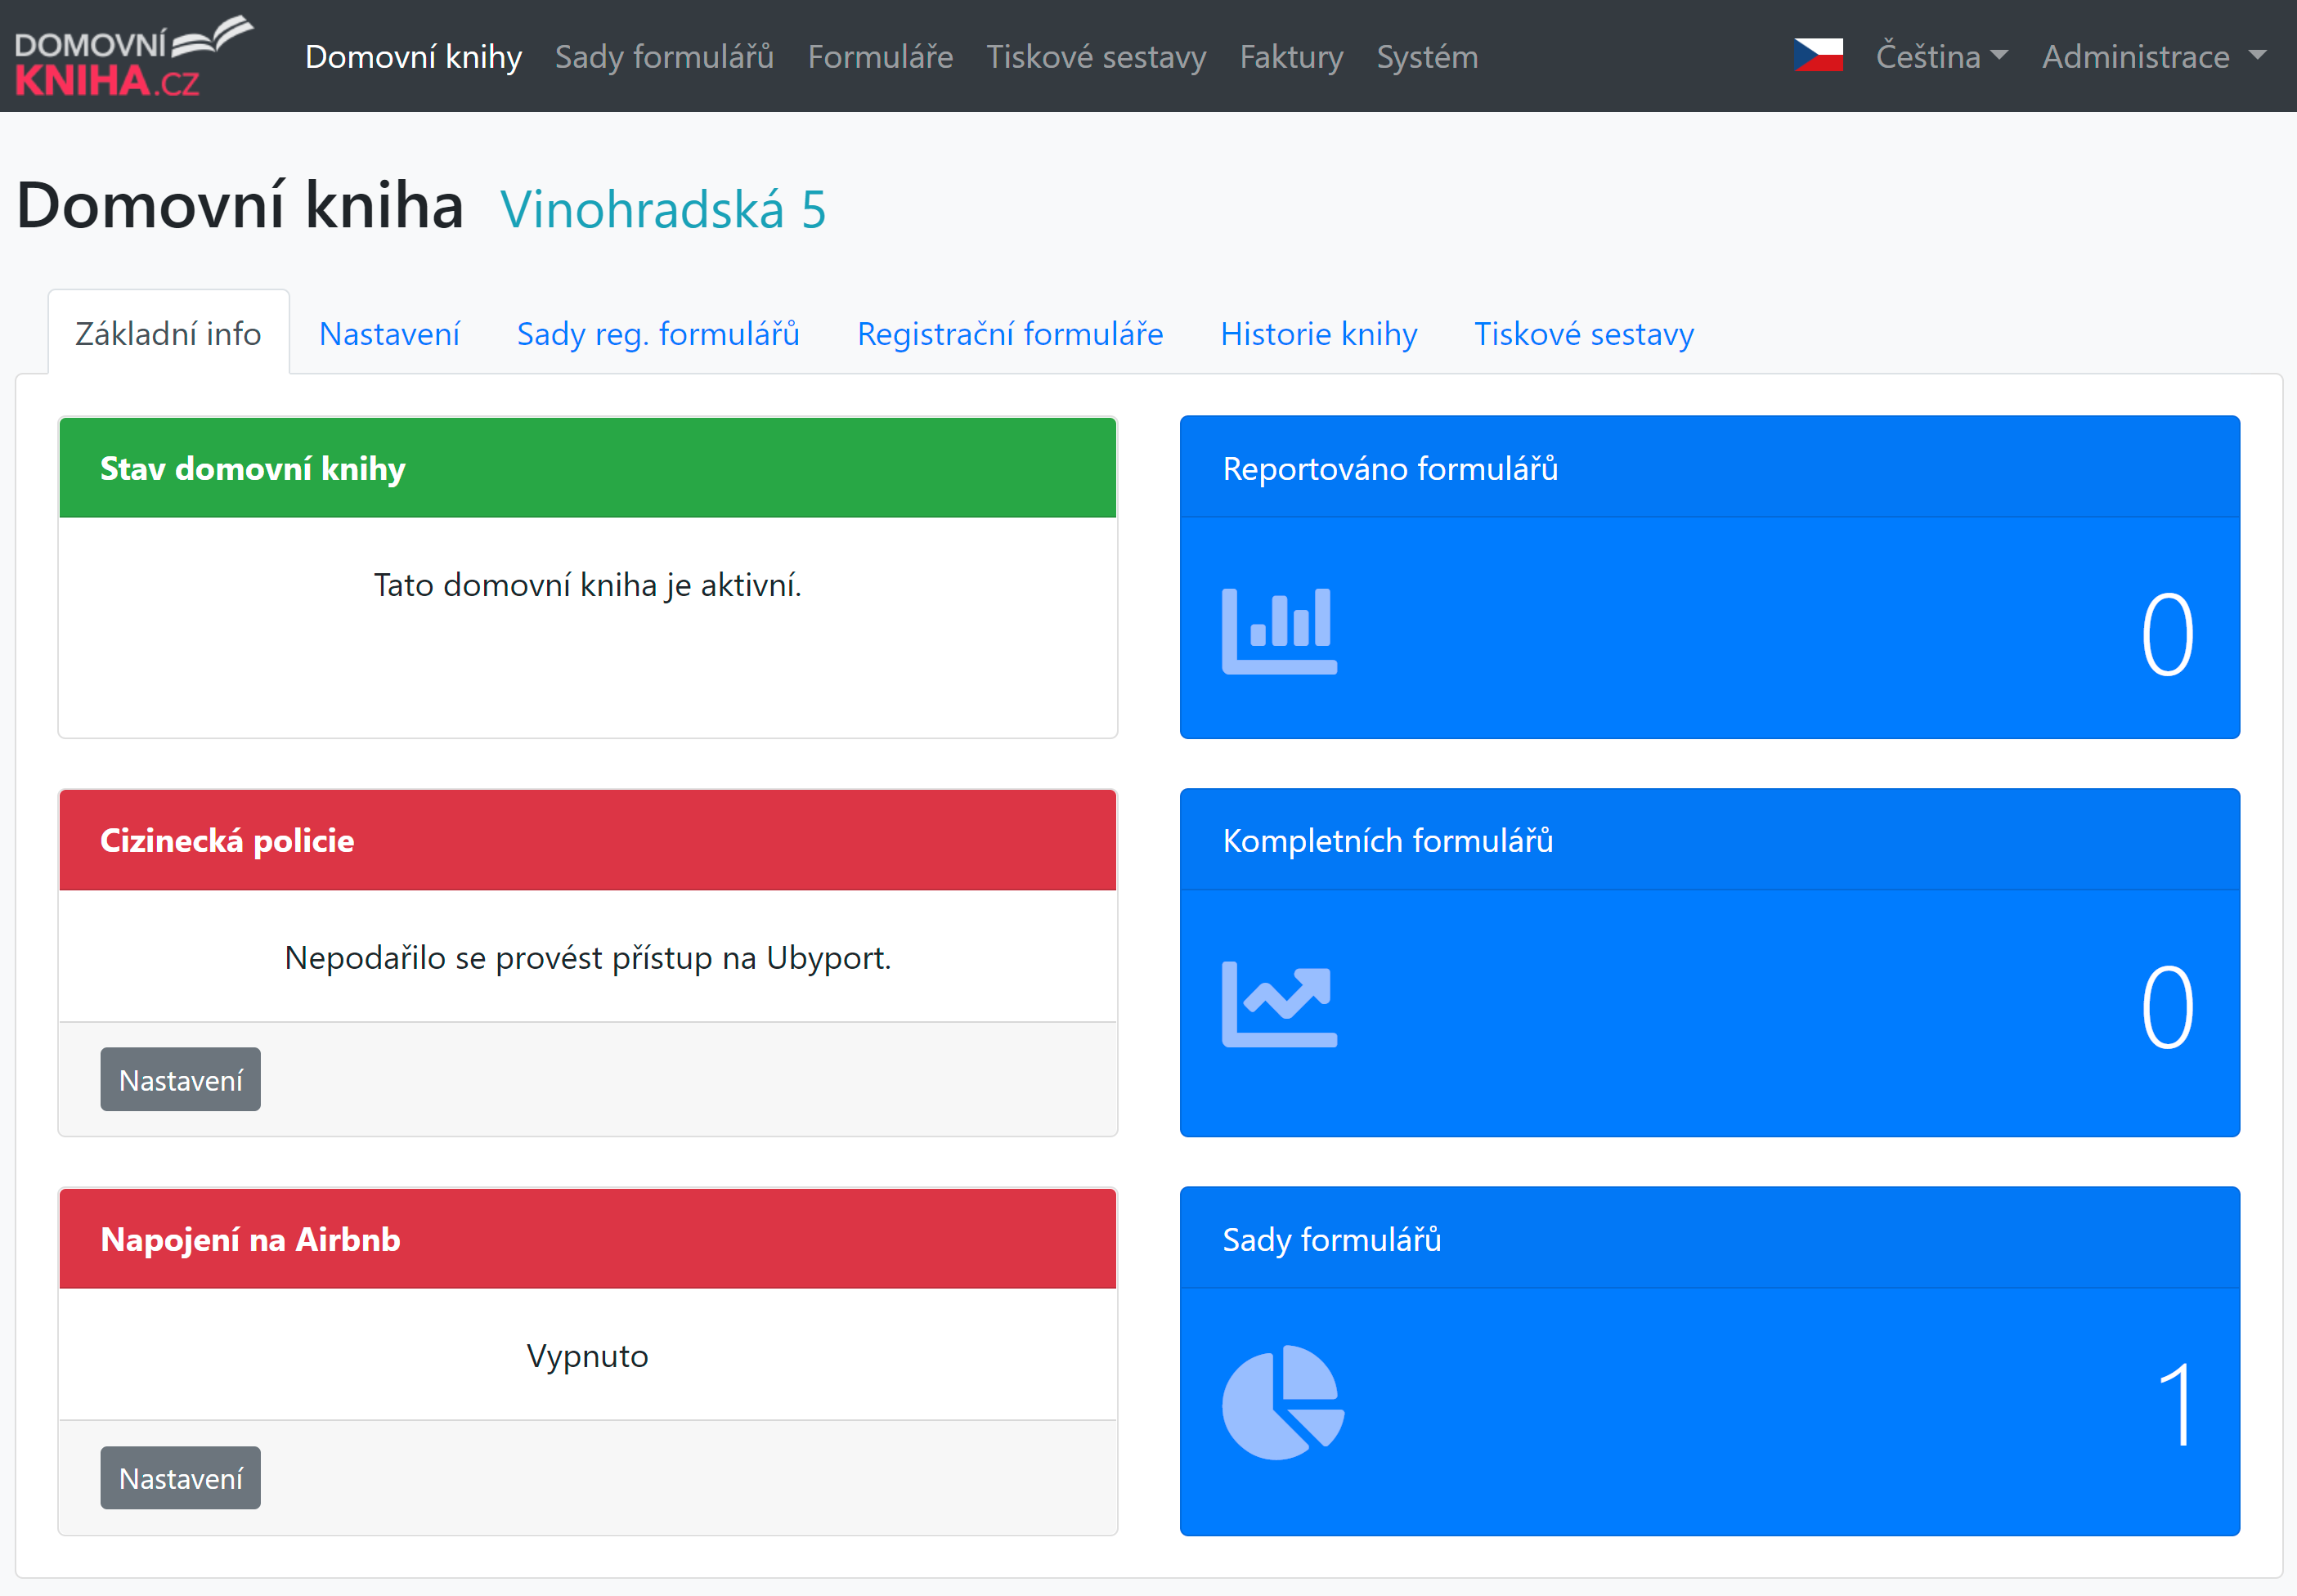Open the Čeština language dropdown
Viewport: 2297px width, 1596px height.
coord(1941,56)
